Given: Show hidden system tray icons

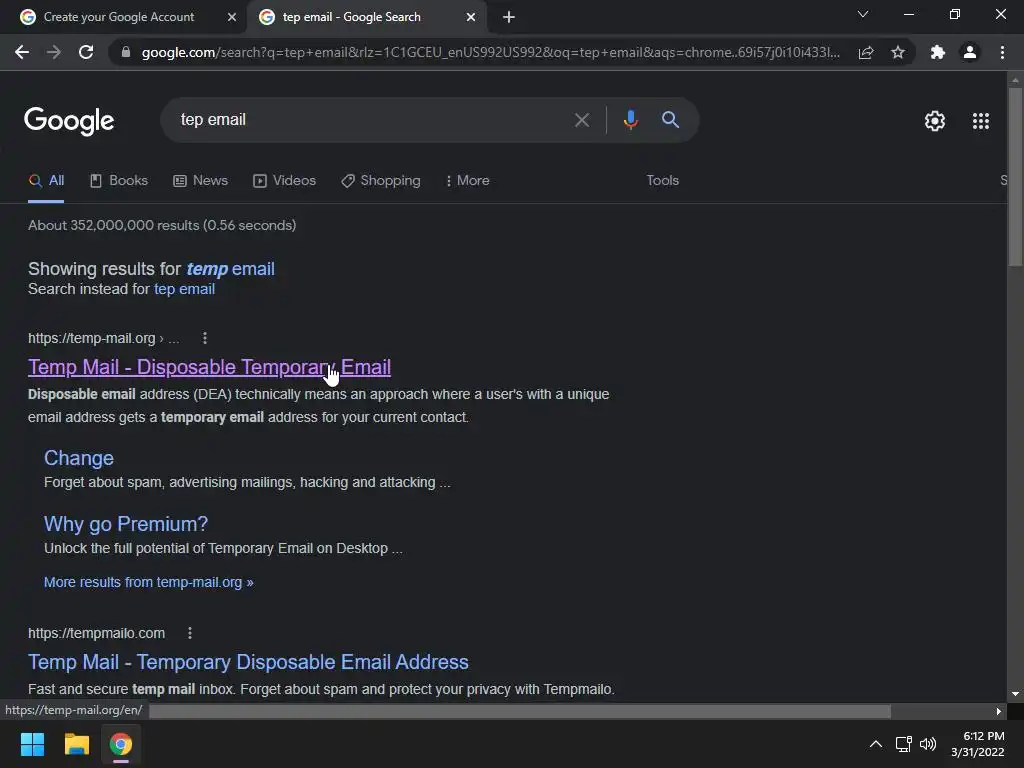Looking at the screenshot, I should click(x=876, y=744).
